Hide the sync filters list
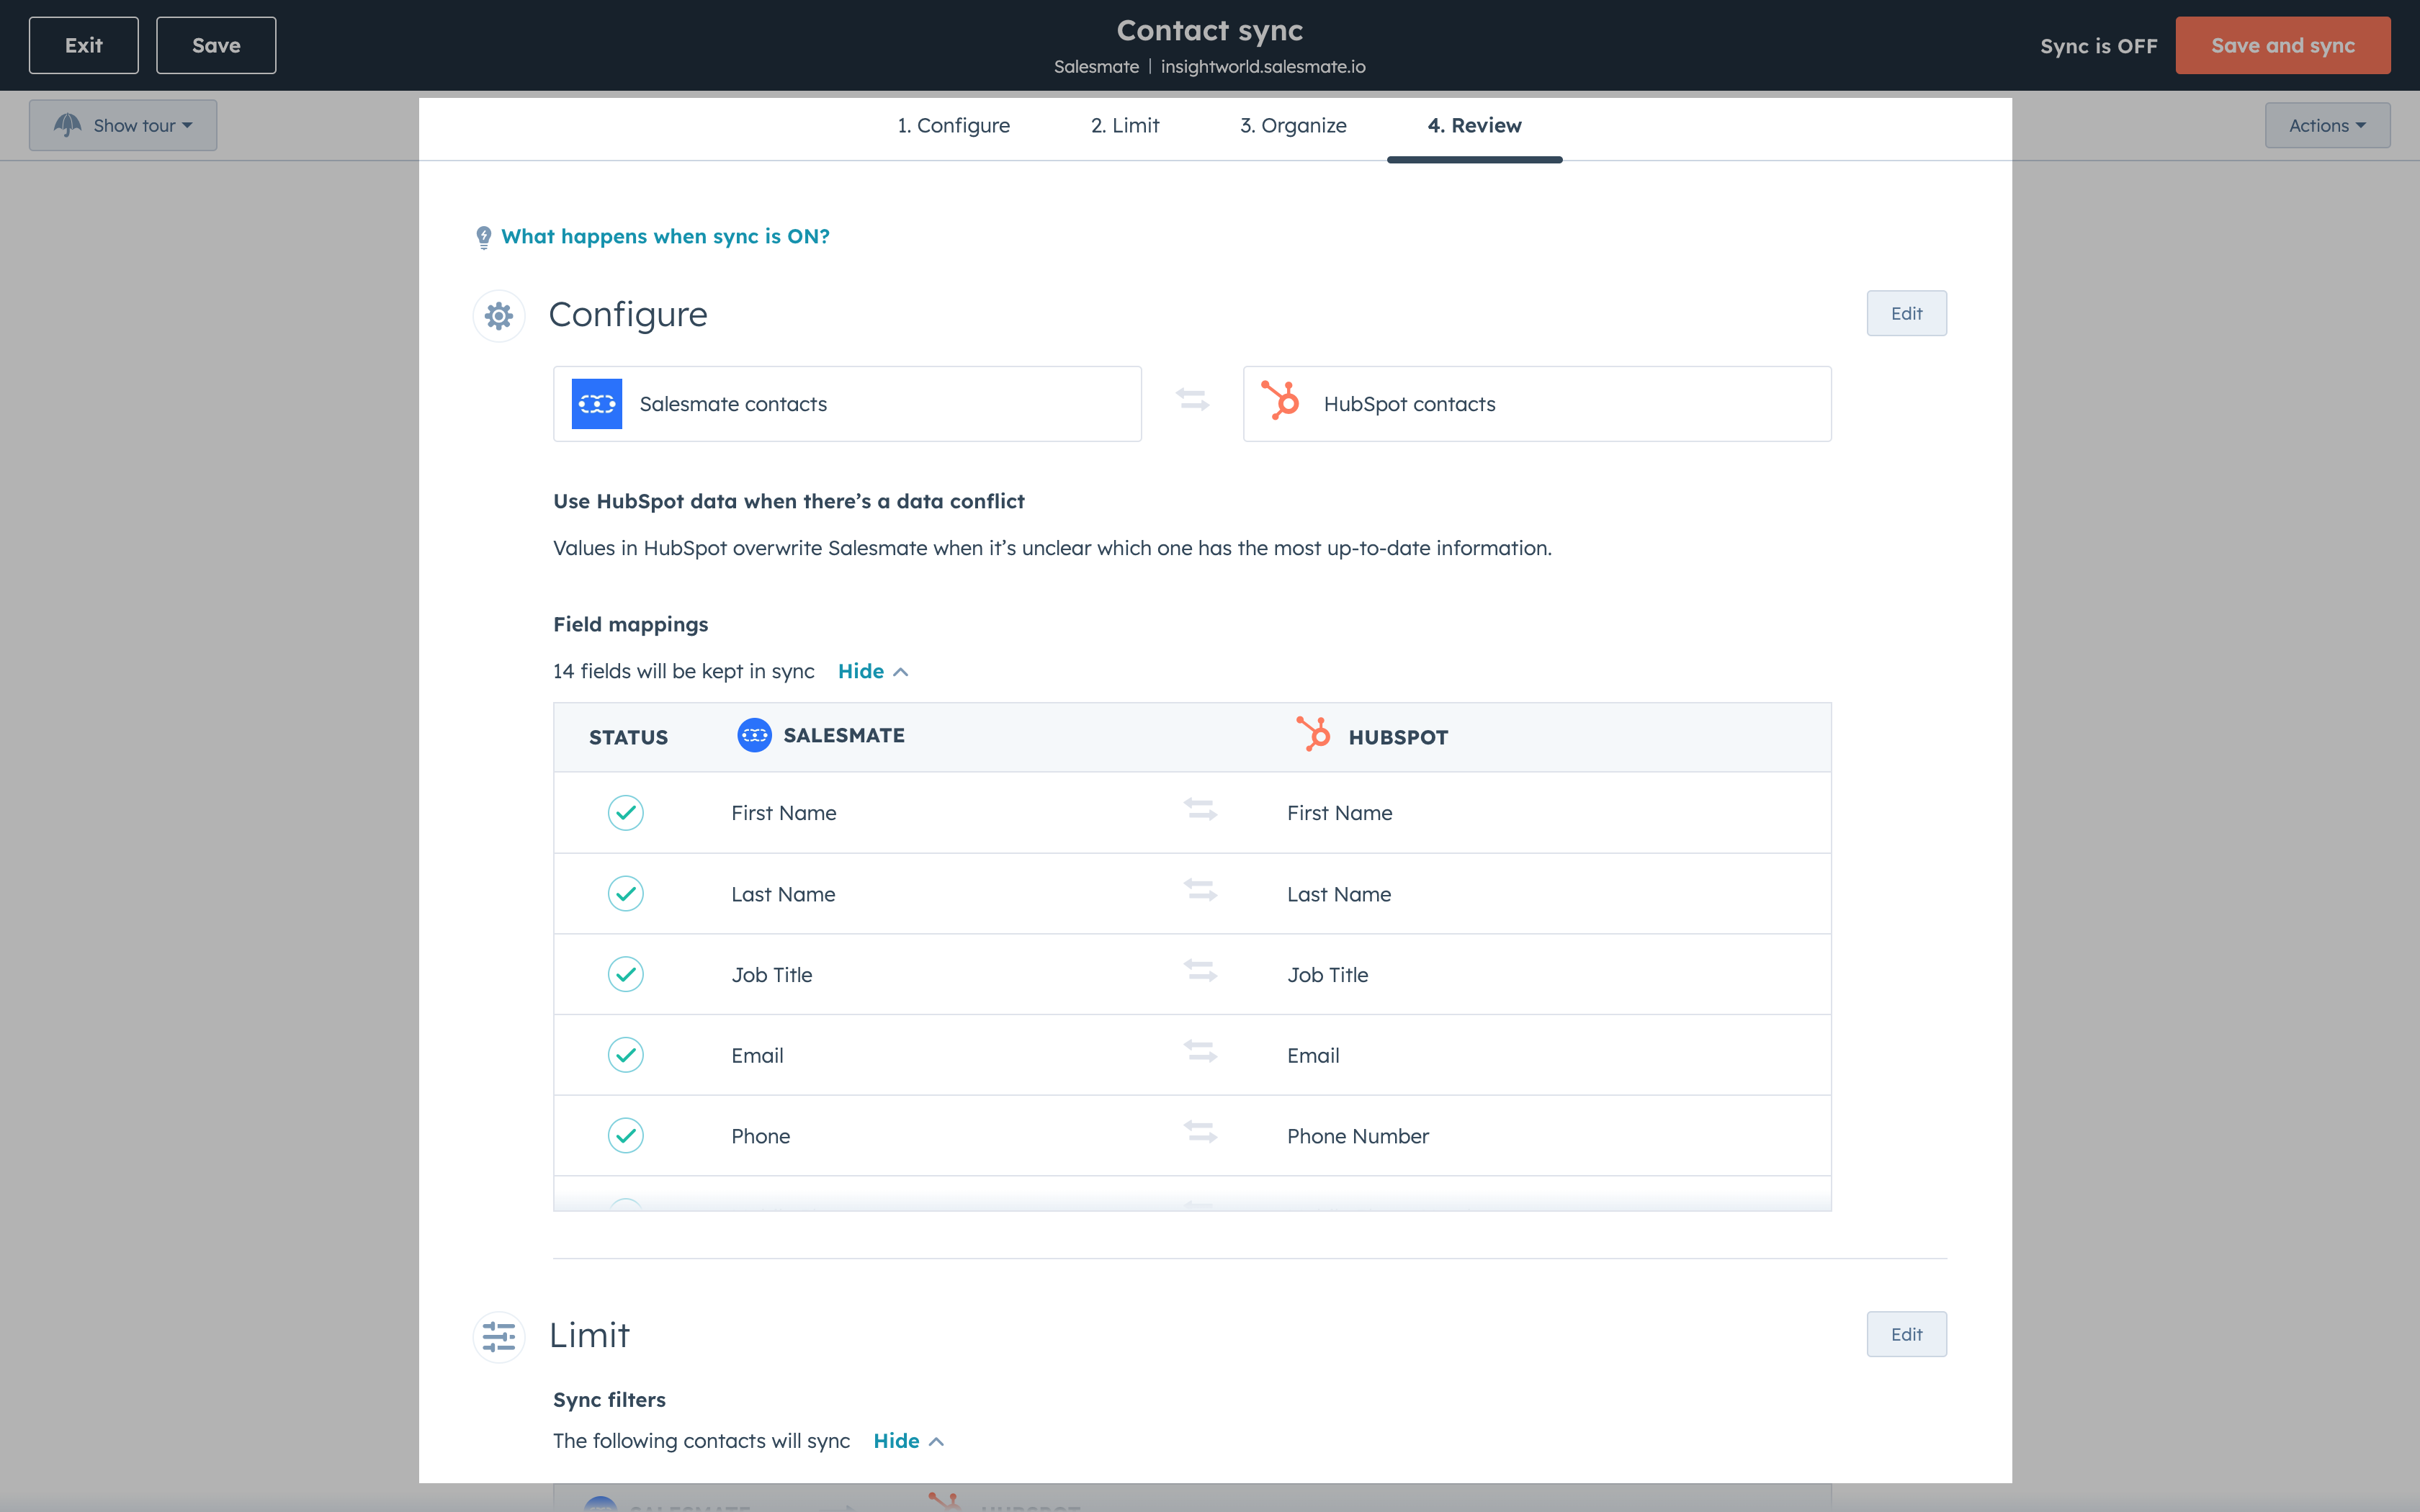The height and width of the screenshot is (1512, 2420). click(x=908, y=1441)
